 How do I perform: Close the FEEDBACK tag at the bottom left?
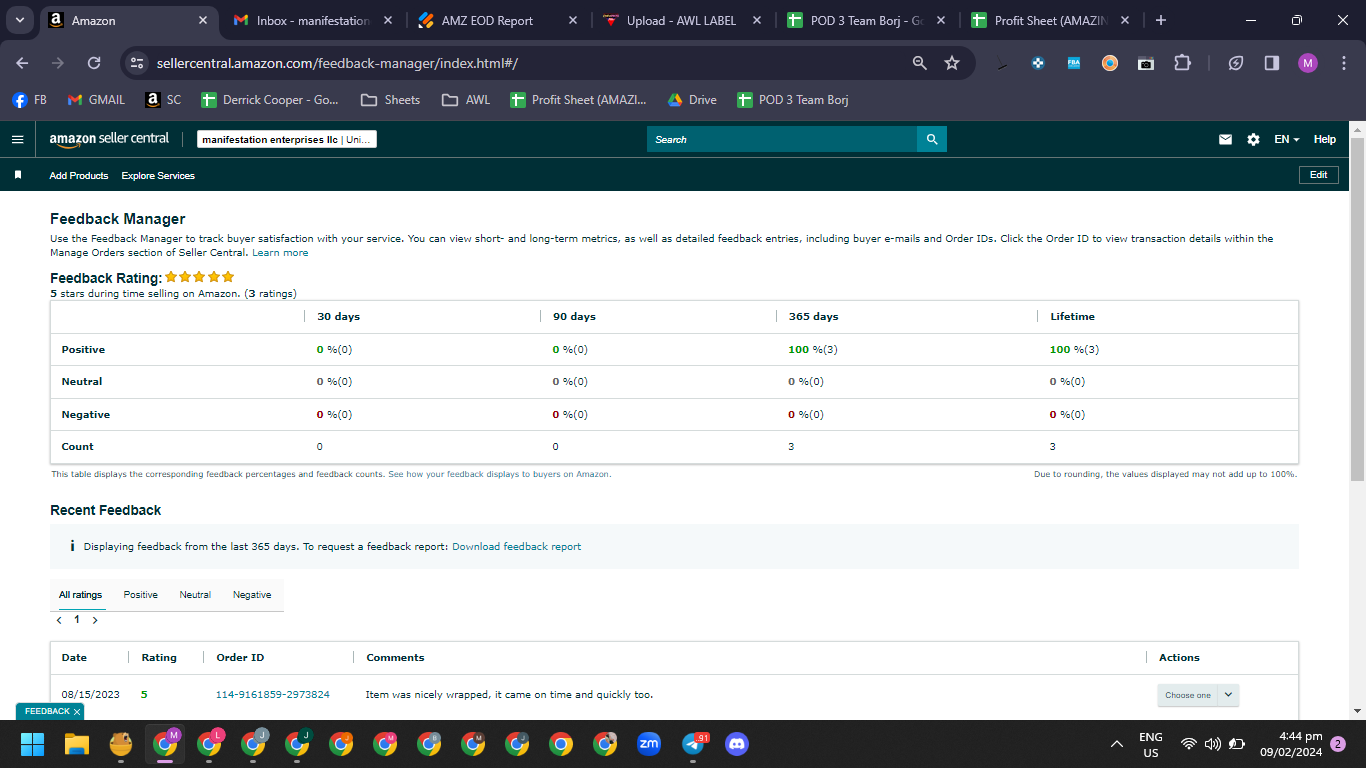77,712
